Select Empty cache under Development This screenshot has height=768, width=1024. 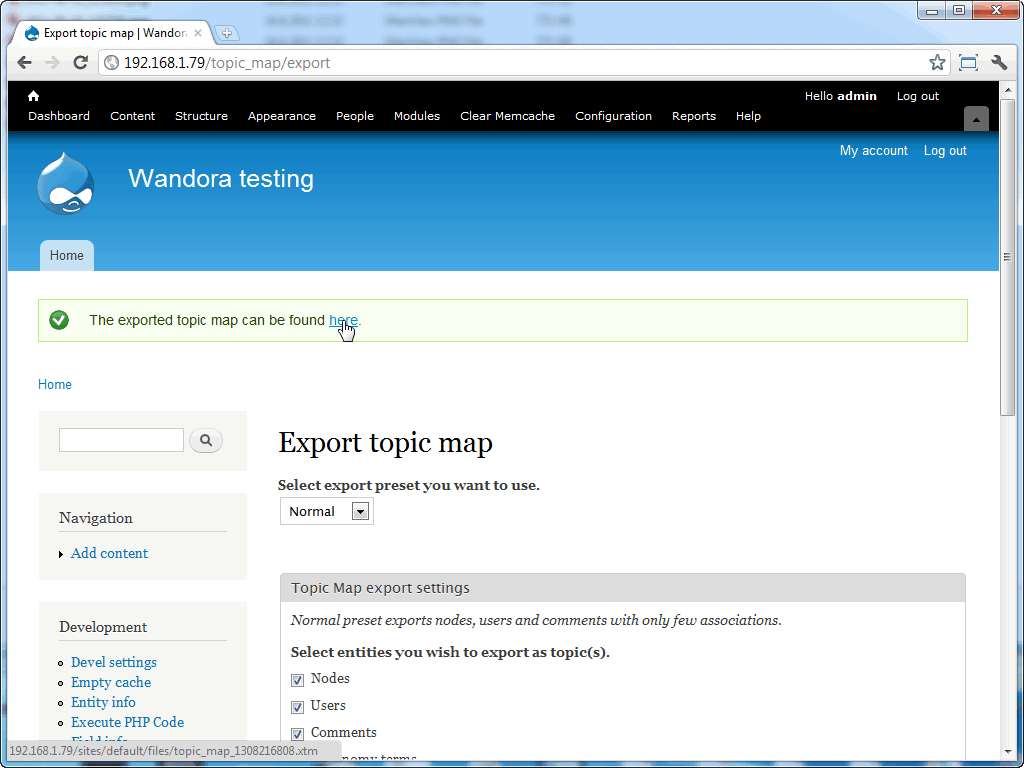coord(110,682)
